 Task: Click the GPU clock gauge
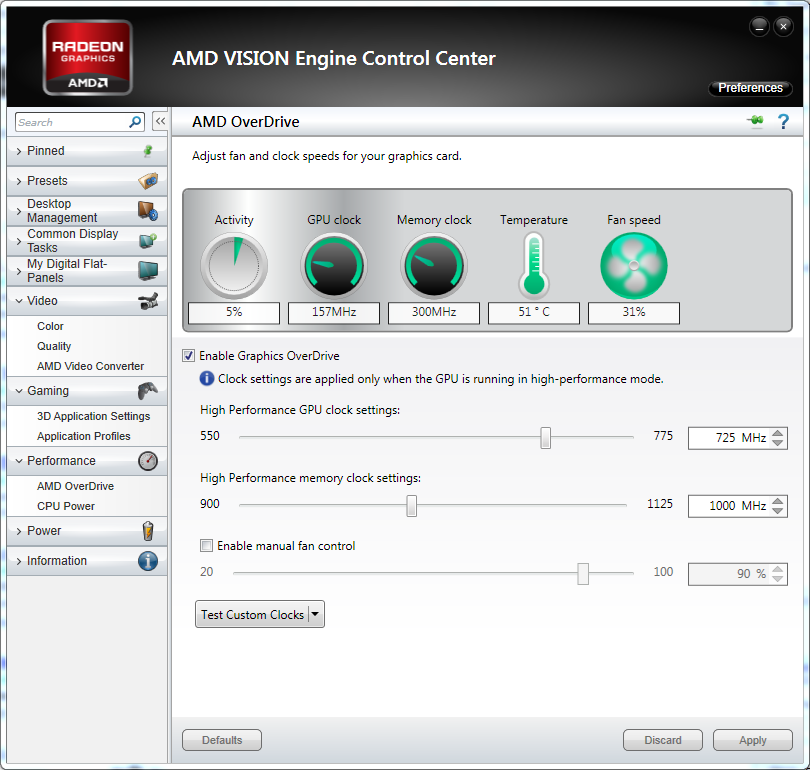pyautogui.click(x=334, y=265)
